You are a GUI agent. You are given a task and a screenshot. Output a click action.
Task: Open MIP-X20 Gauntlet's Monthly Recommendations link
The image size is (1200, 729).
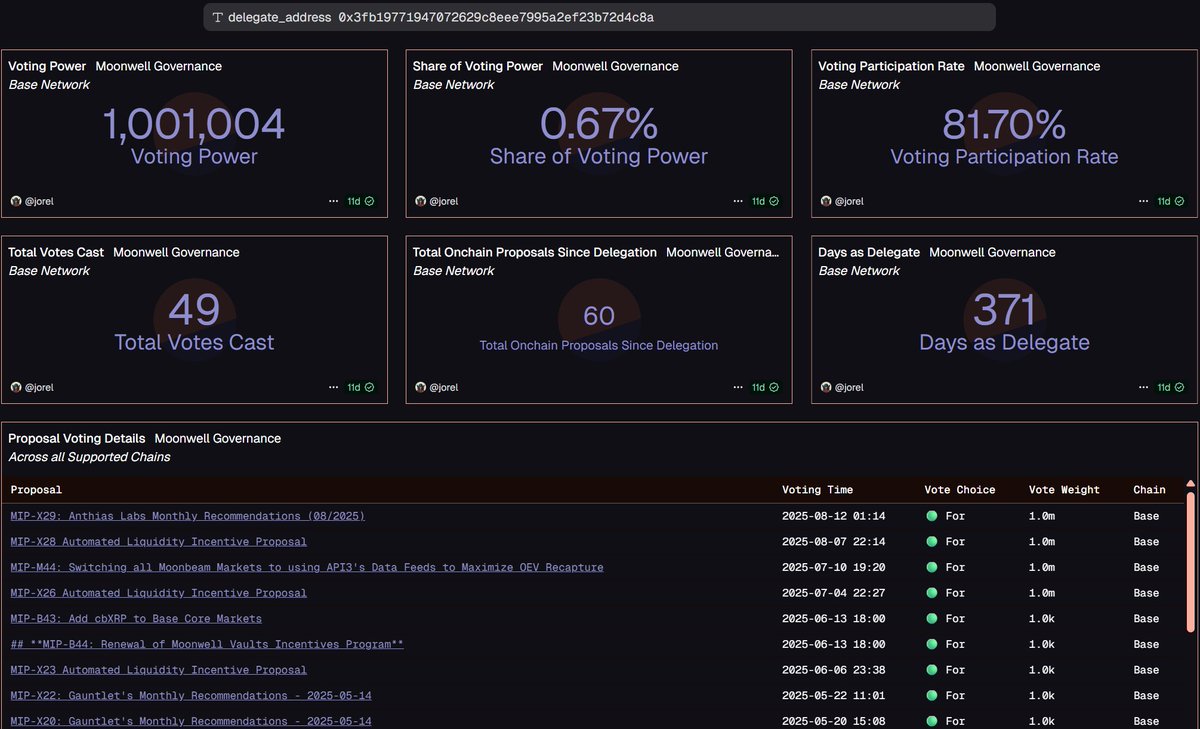click(x=191, y=721)
